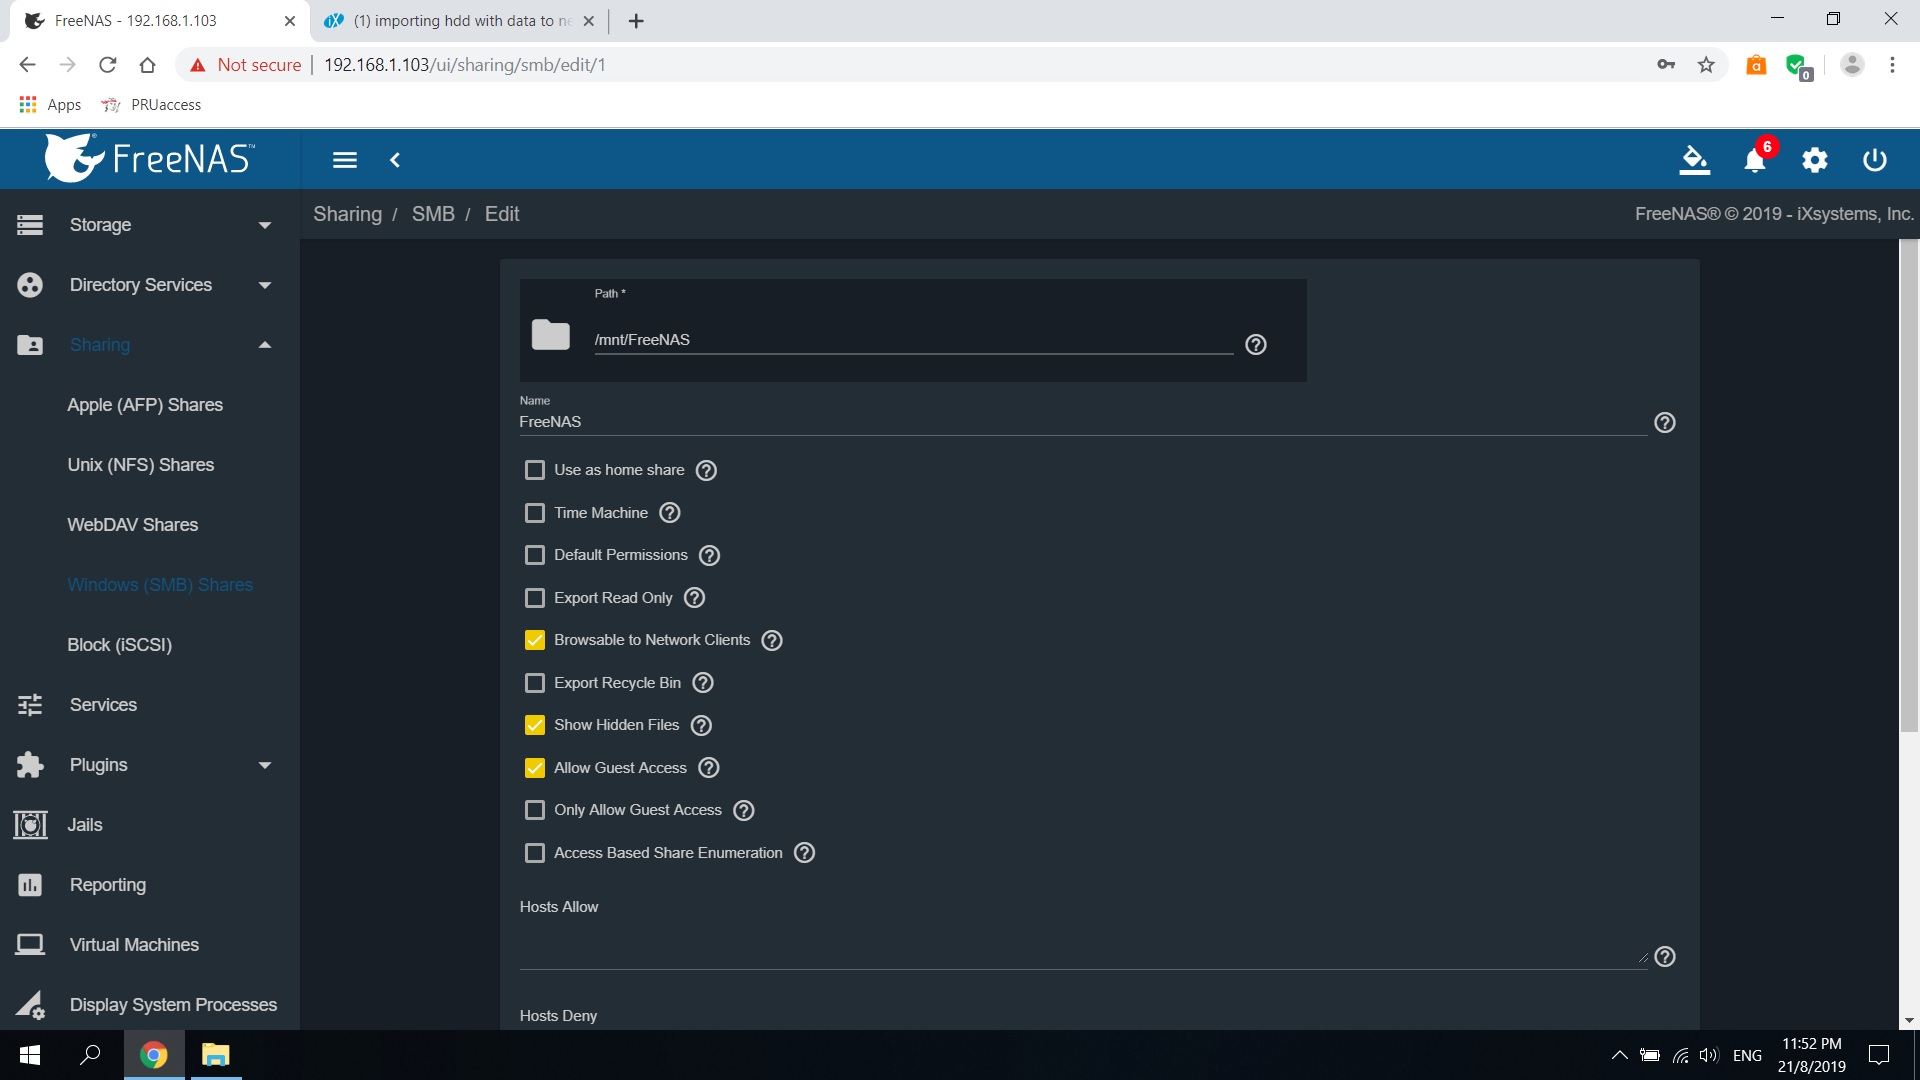The height and width of the screenshot is (1080, 1920).
Task: Enable Use as home share checkbox
Action: point(535,470)
